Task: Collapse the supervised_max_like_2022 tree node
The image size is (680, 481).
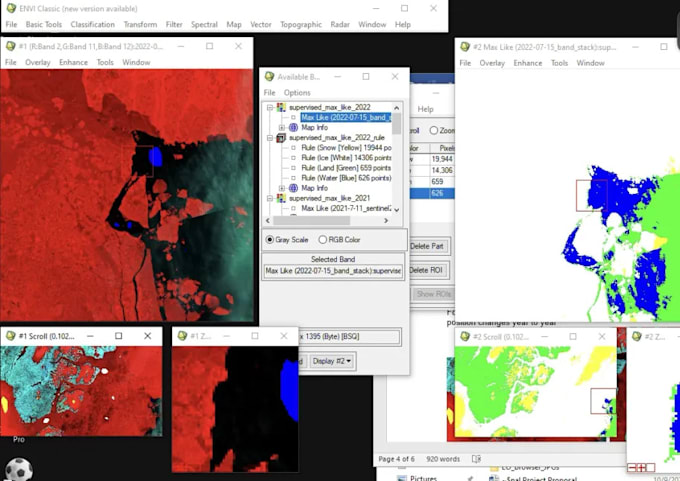Action: [x=269, y=107]
